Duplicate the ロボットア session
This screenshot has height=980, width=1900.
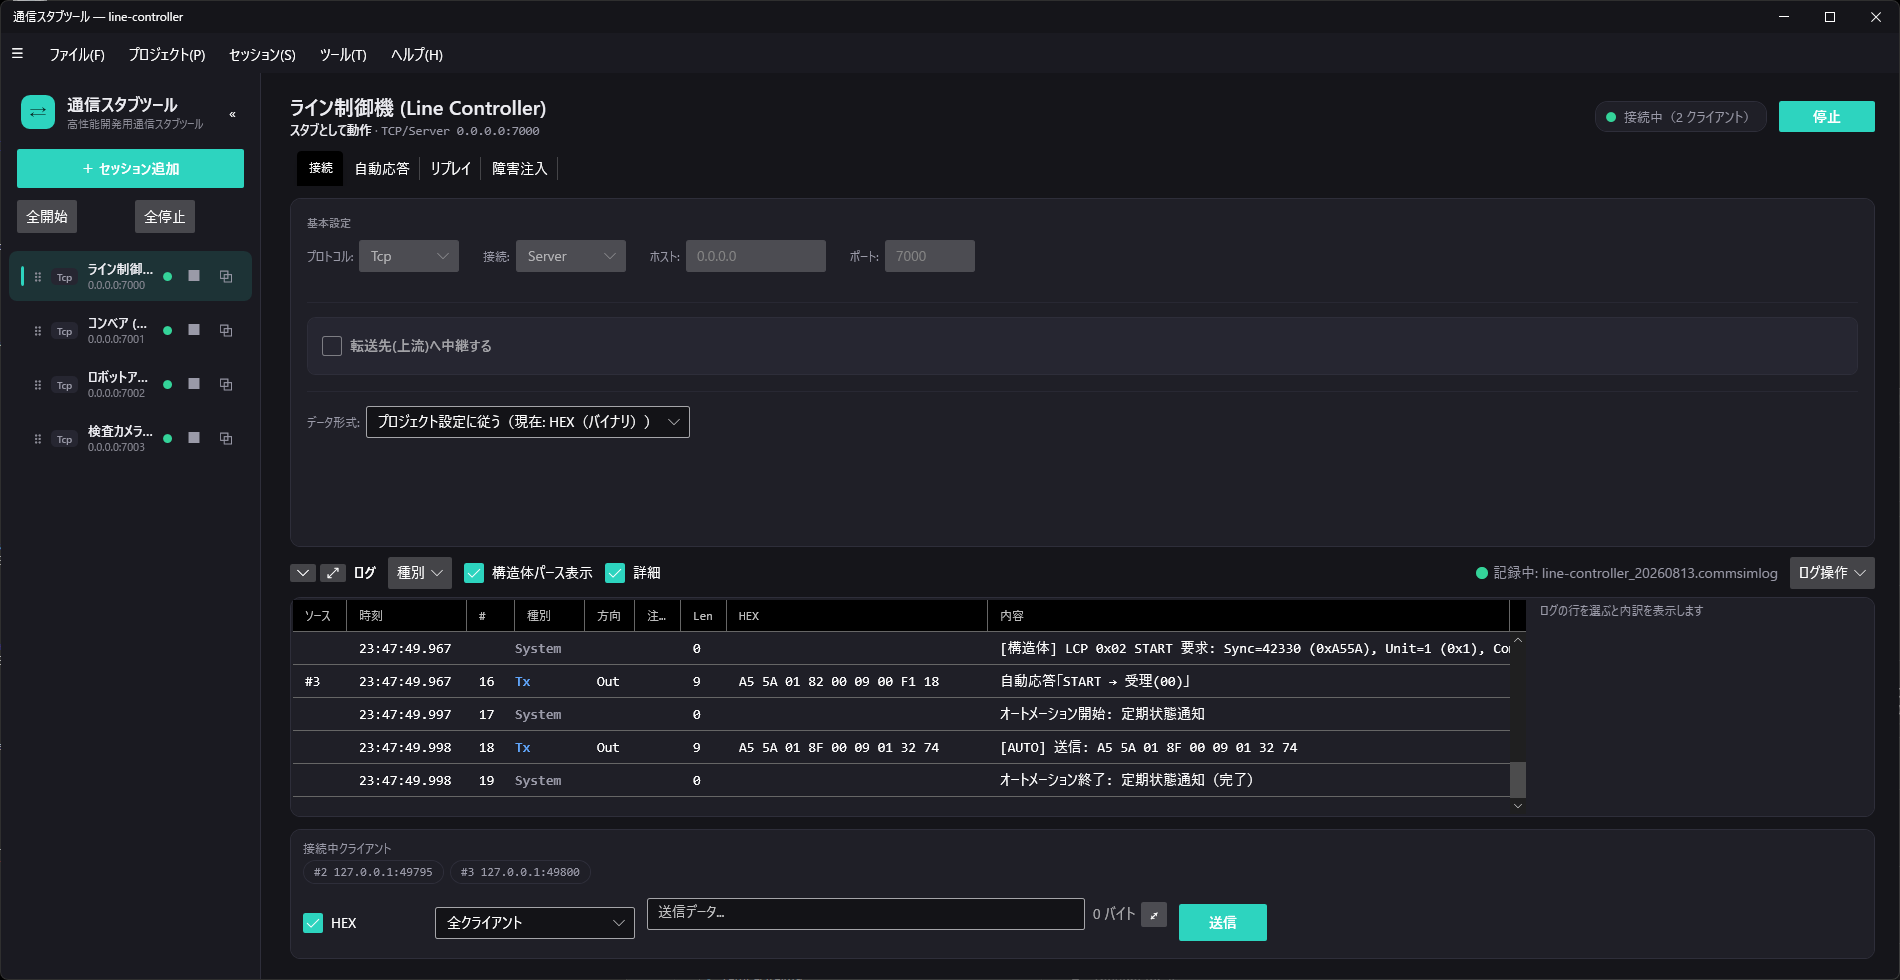tap(226, 384)
